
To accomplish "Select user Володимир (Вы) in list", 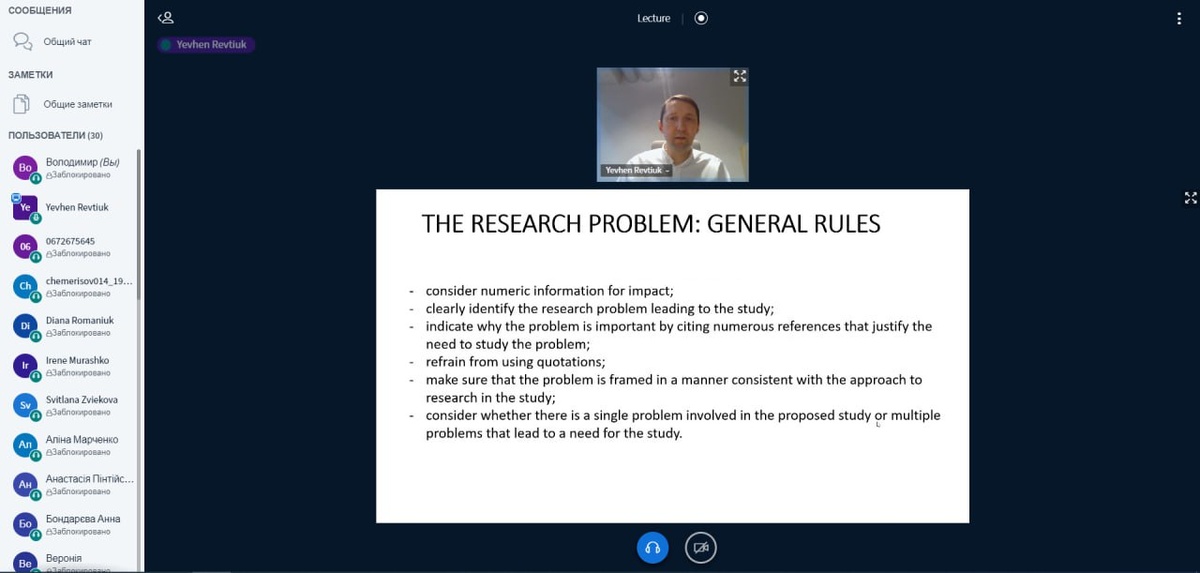I will pyautogui.click(x=70, y=167).
